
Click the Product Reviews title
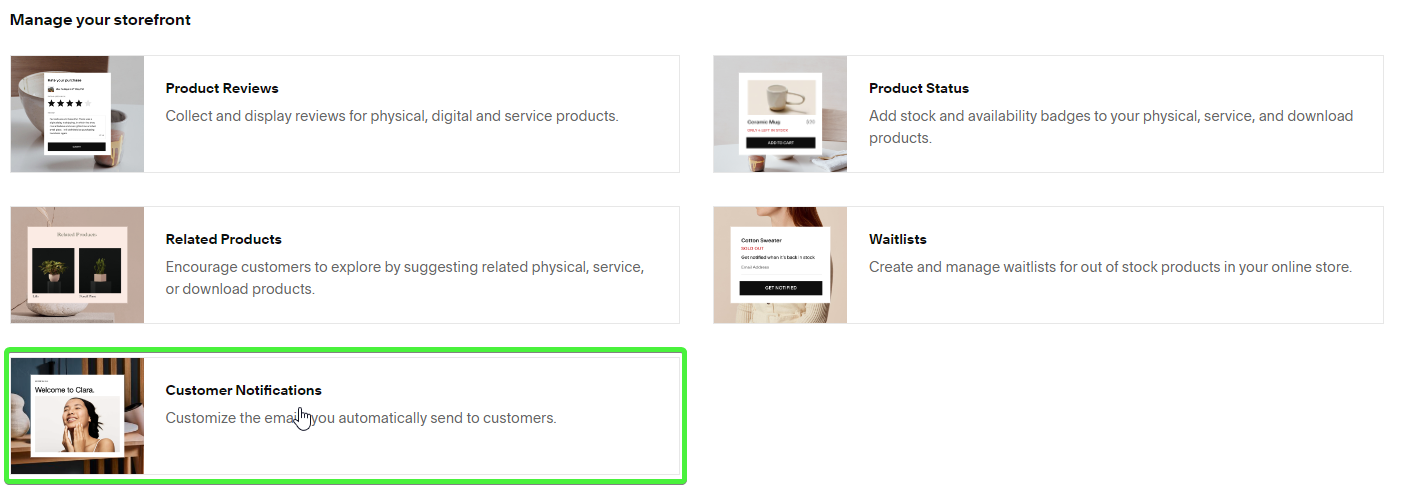(222, 88)
